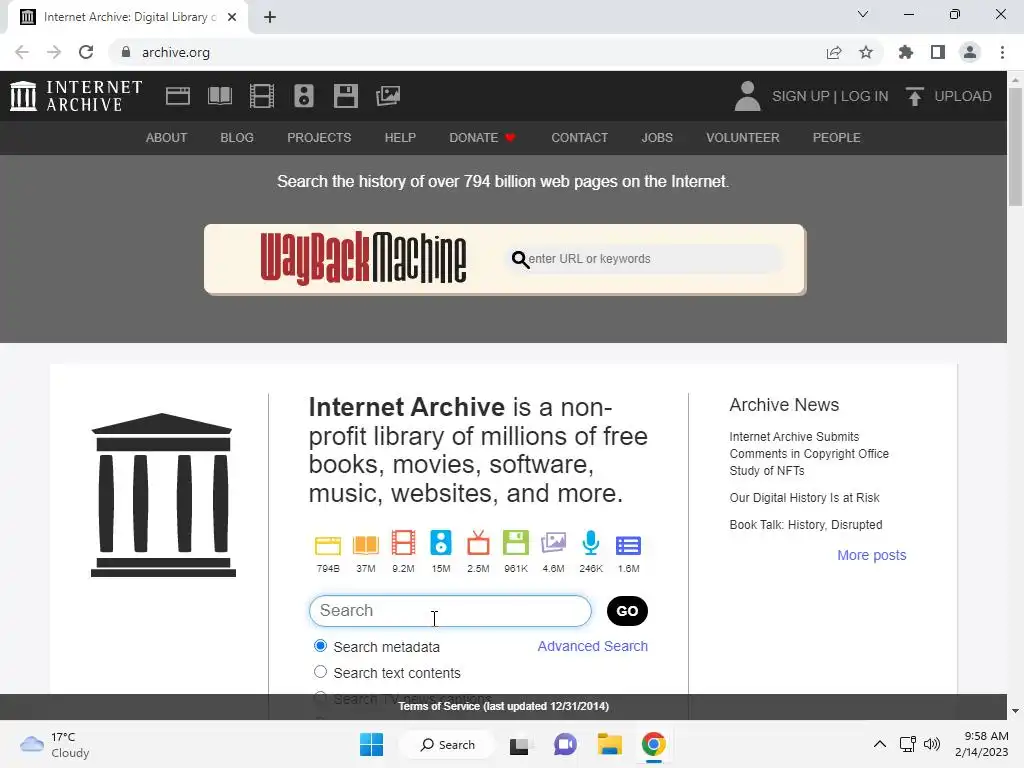Open the Book Talk: History, Disrupted post
Screen dimensions: 1024x768
(x=806, y=524)
